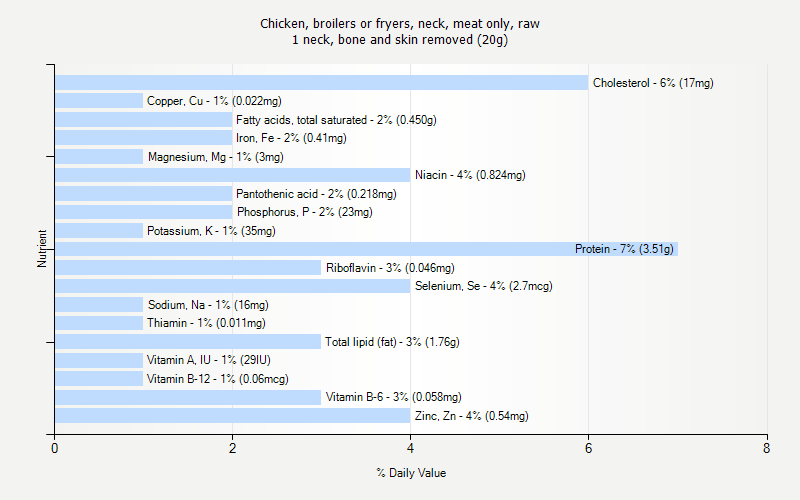The image size is (800, 500).
Task: Select the Vitamin B-12 label
Action: (218, 379)
